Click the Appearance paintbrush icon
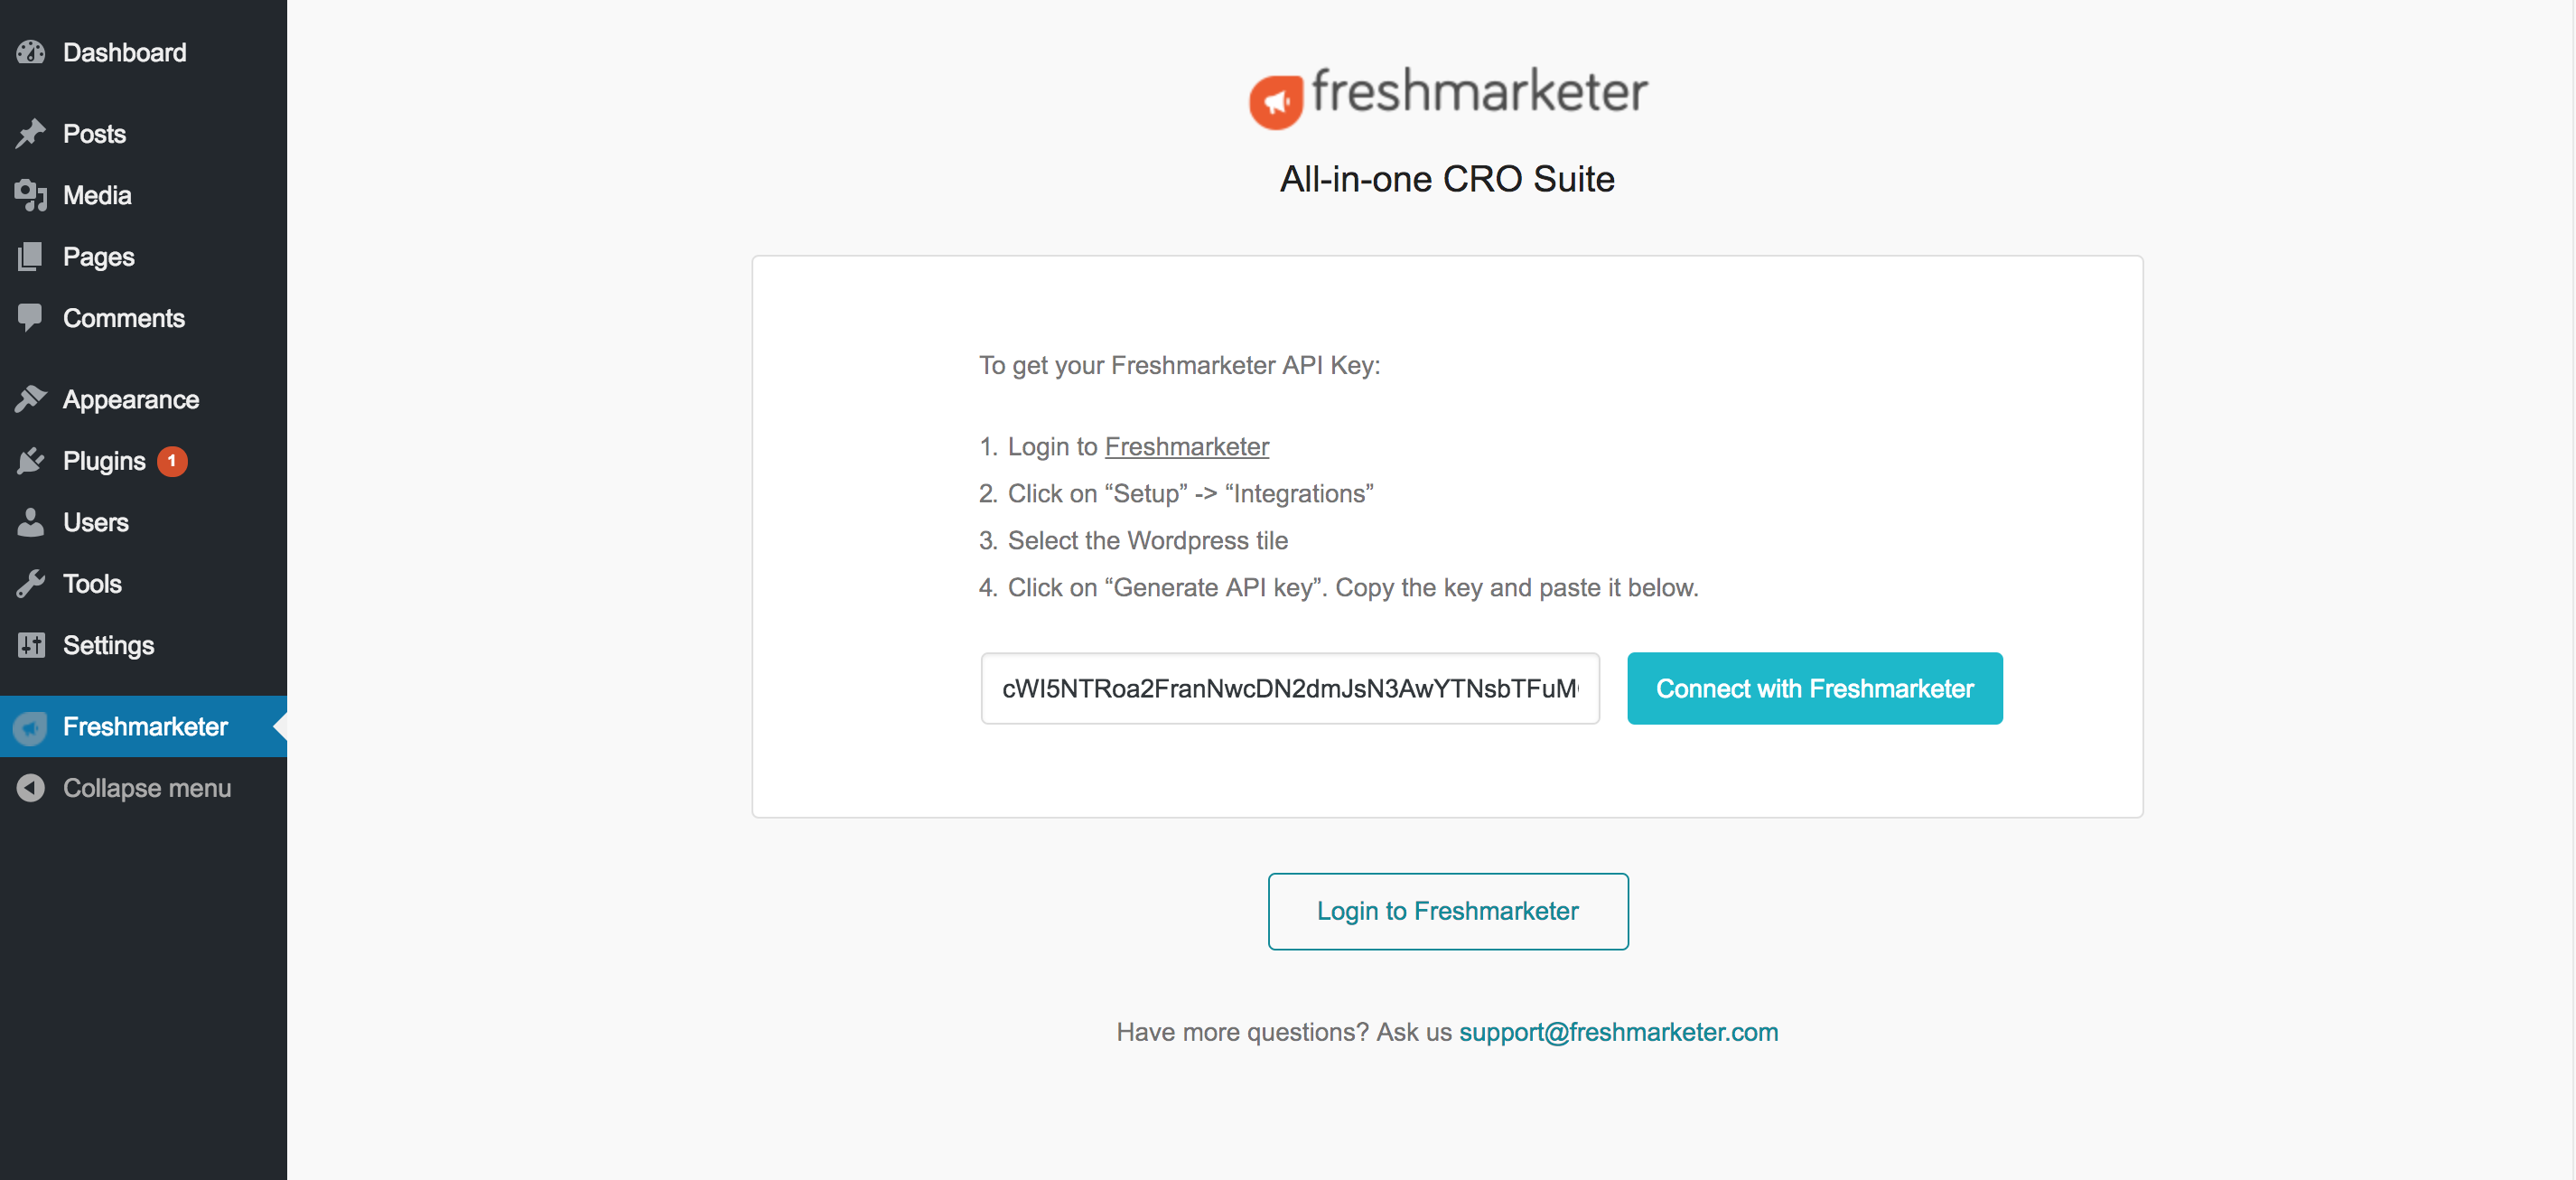2576x1180 pixels. [x=31, y=399]
